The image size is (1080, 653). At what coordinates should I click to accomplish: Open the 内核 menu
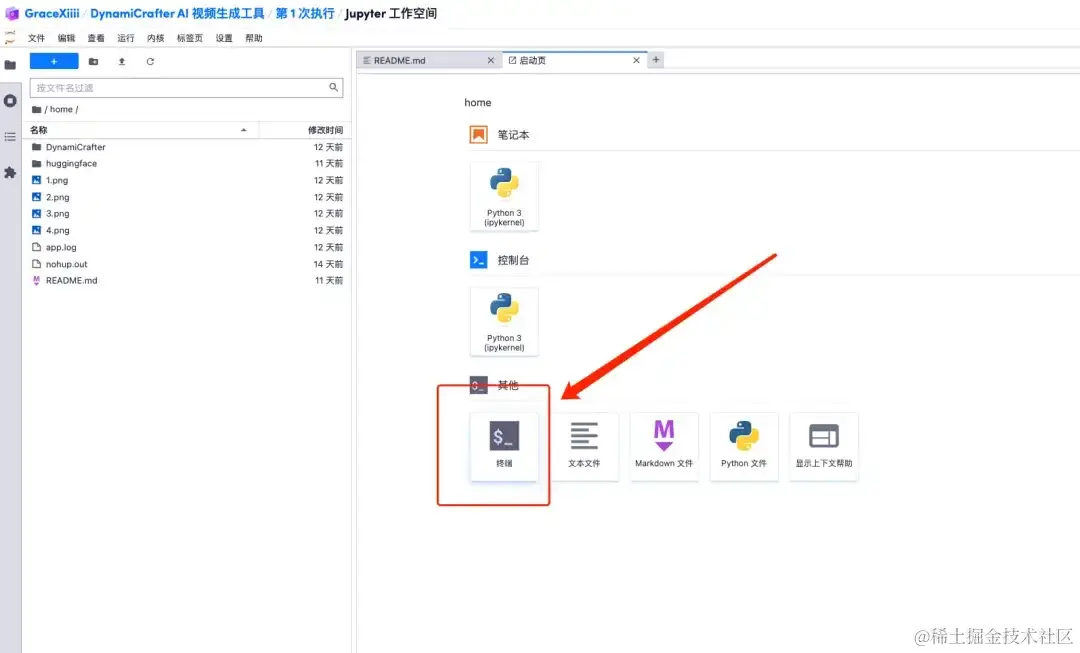click(156, 38)
